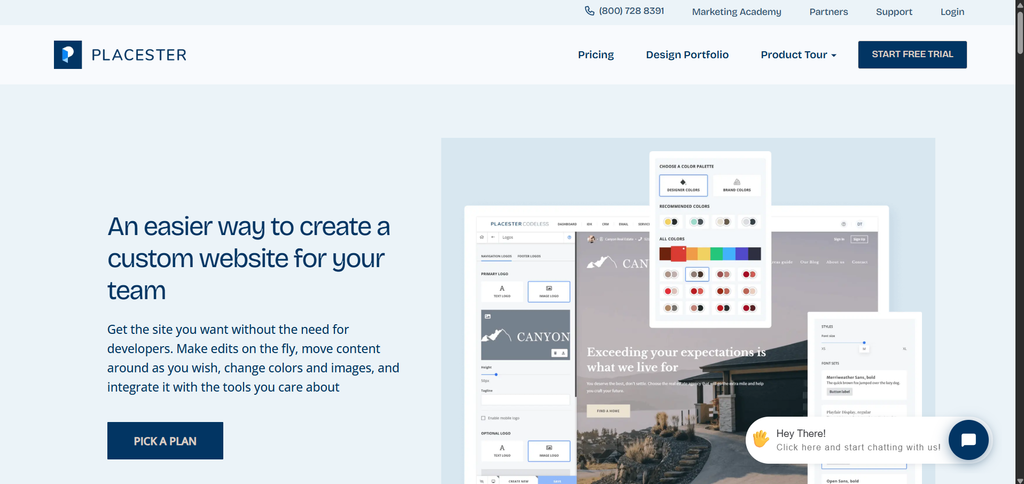This screenshot has width=1024, height=484.
Task: Click the PICK A PLAN button
Action: 165,441
